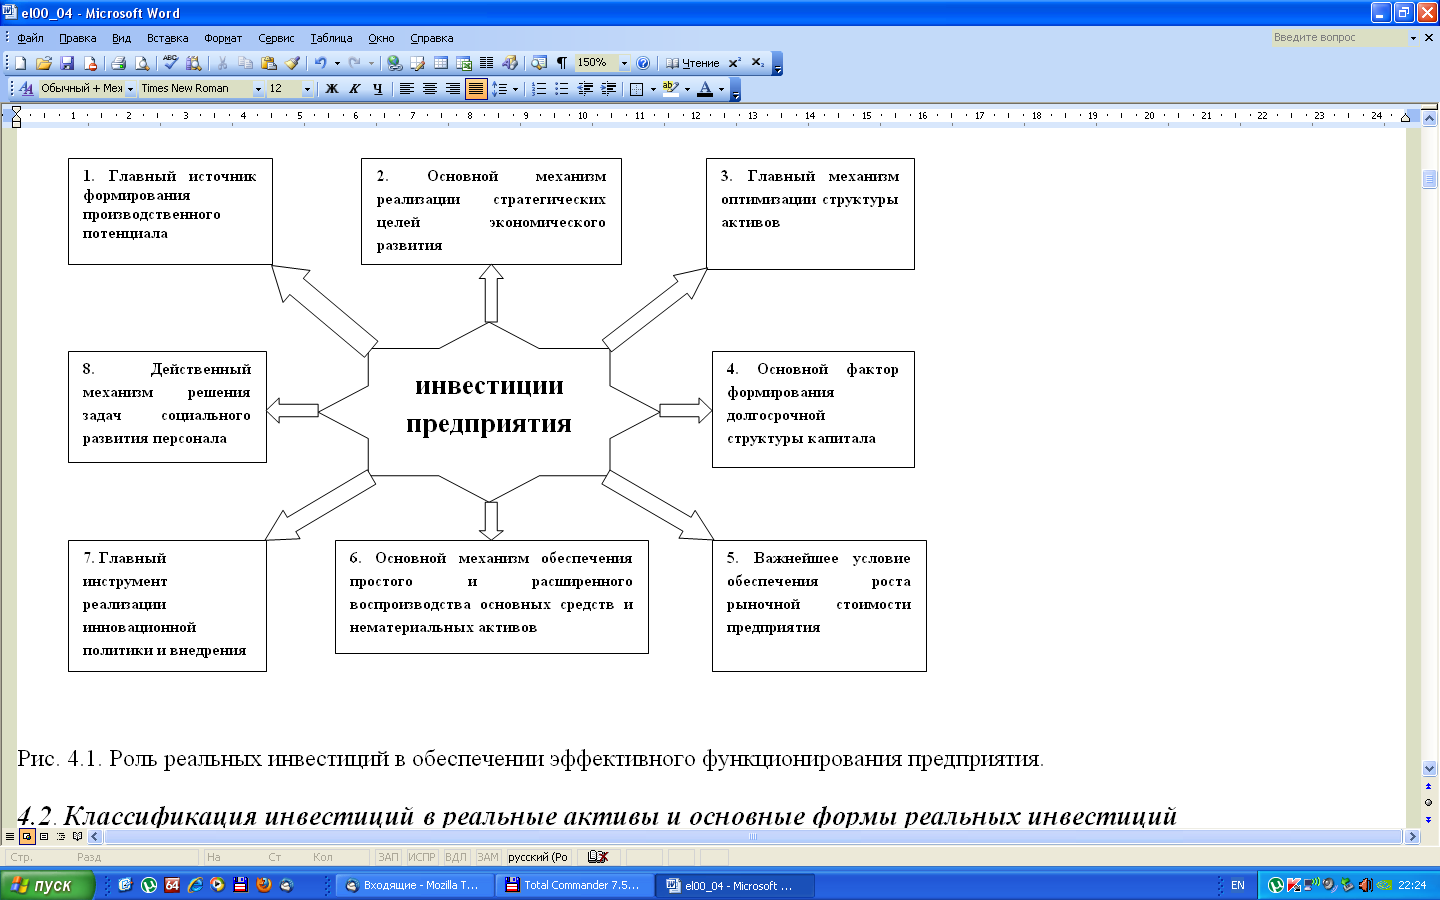This screenshot has width=1440, height=900.
Task: Open the Справка menu
Action: coord(432,38)
